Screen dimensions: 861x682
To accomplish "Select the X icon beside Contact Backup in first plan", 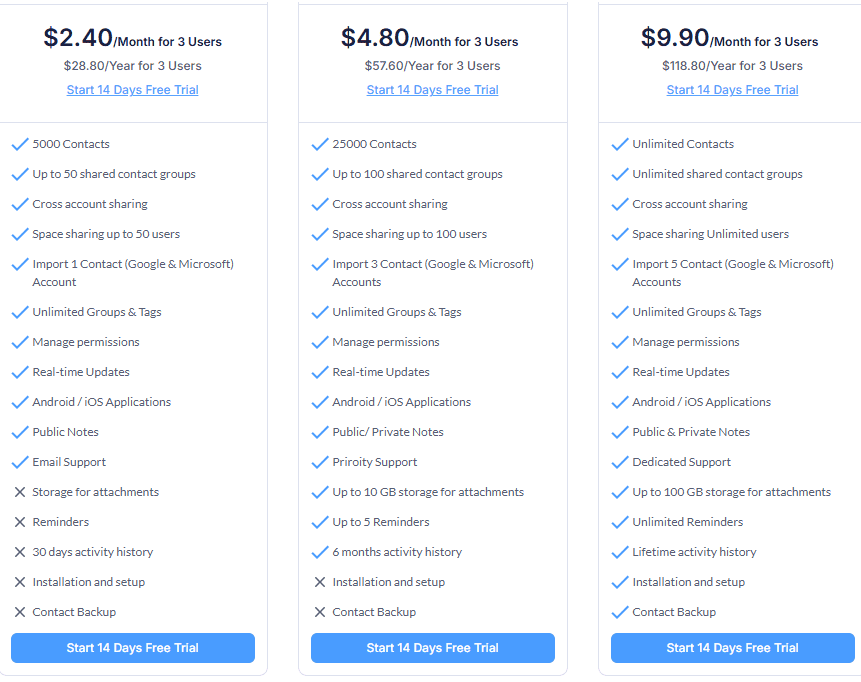I will 20,611.
